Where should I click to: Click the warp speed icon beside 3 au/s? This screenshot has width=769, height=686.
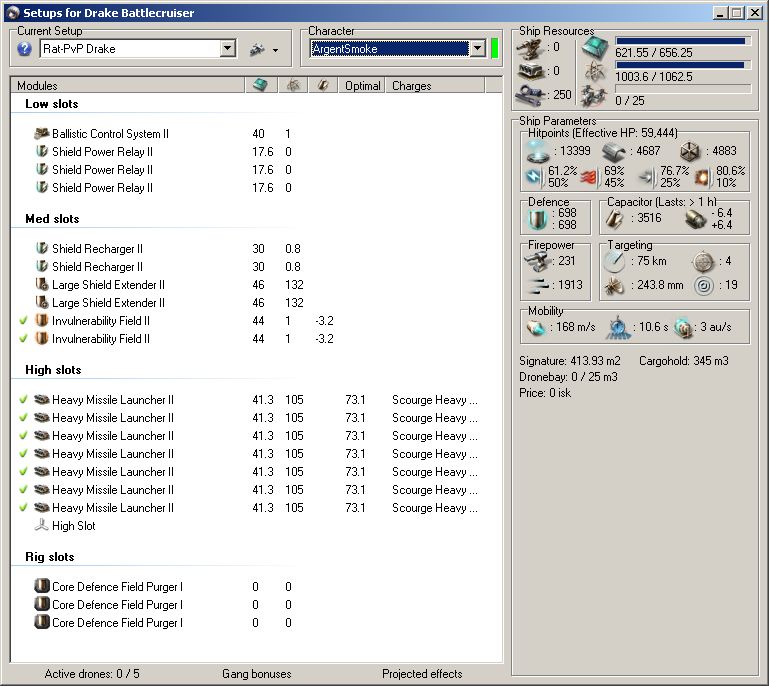(x=682, y=328)
